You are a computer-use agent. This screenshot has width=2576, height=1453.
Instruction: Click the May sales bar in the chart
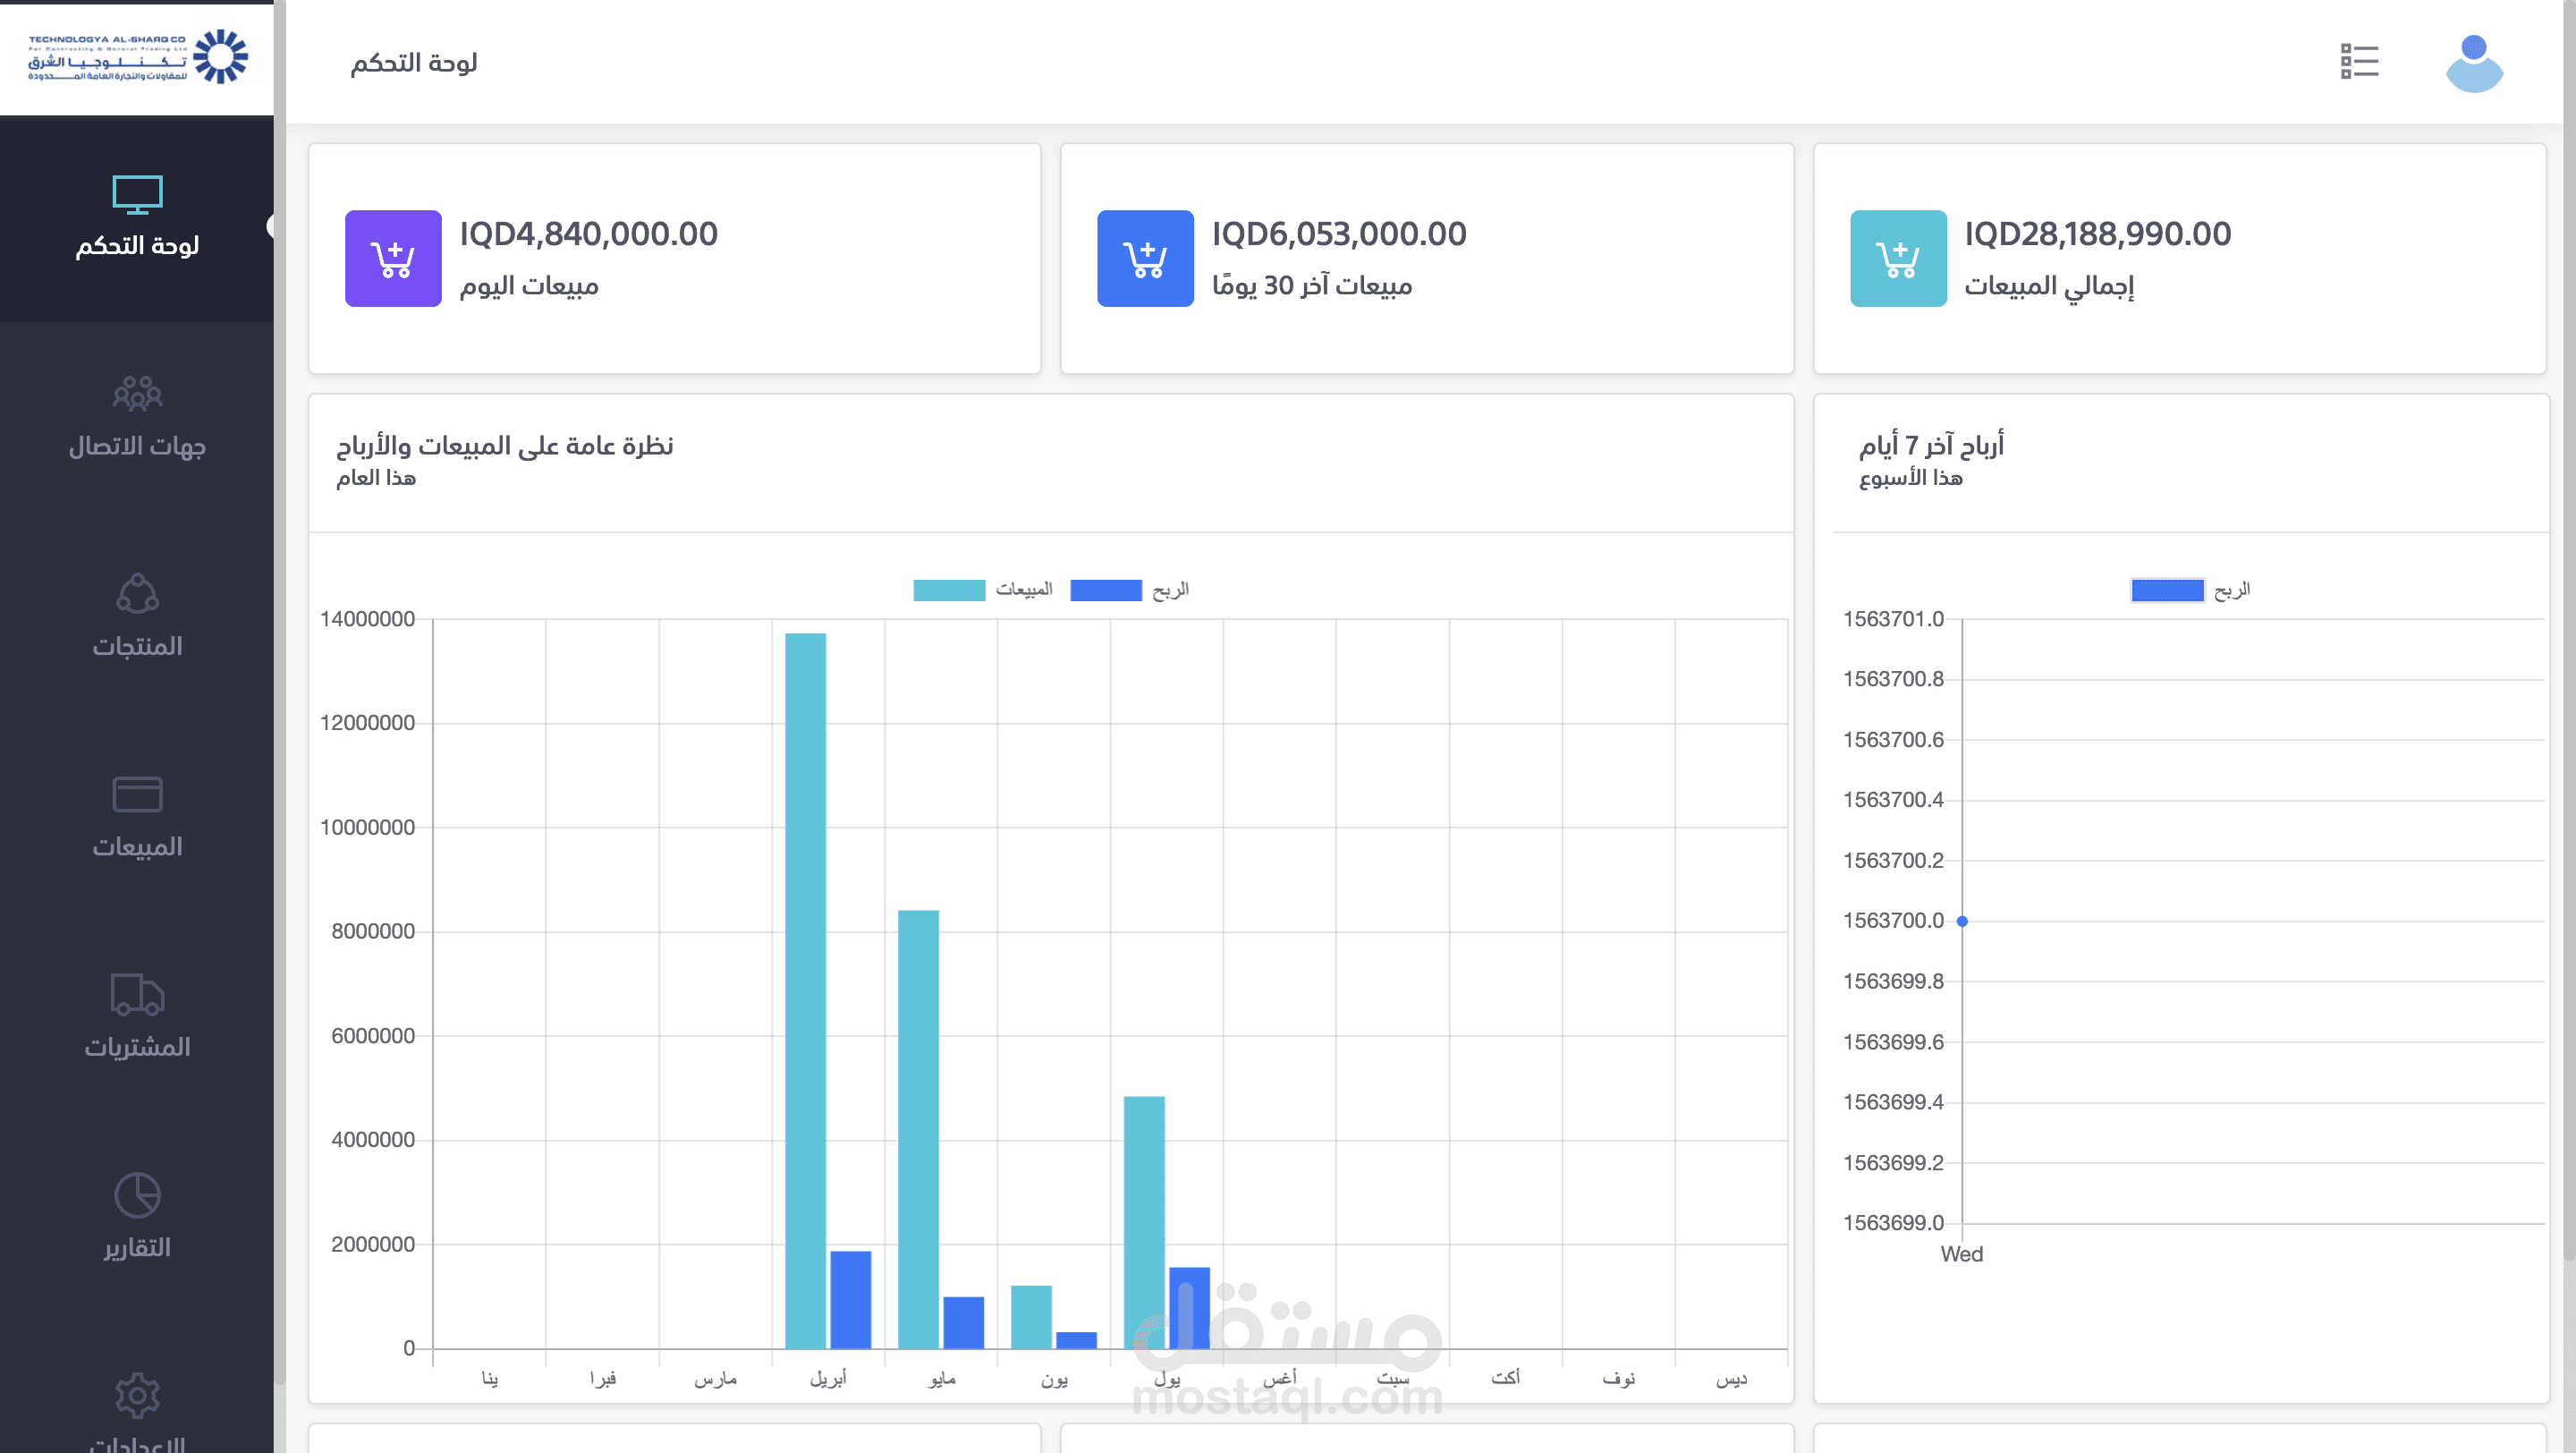[x=918, y=1129]
